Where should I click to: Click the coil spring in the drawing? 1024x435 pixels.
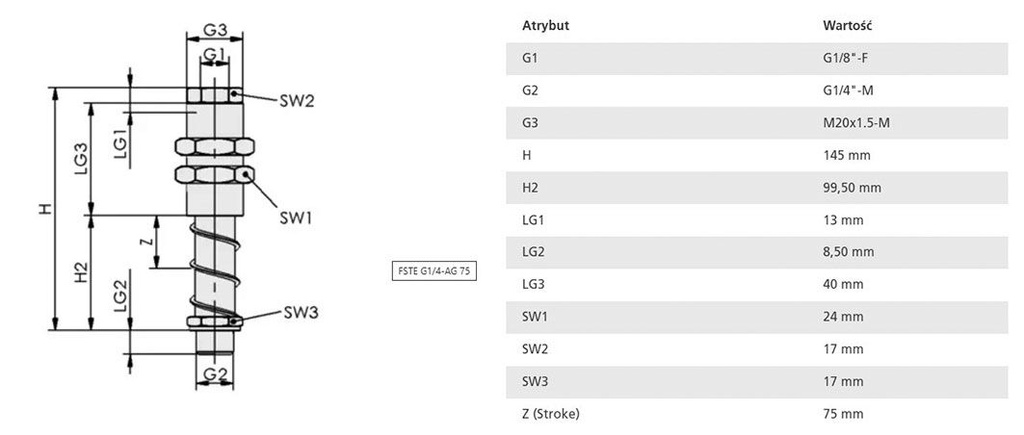213,265
